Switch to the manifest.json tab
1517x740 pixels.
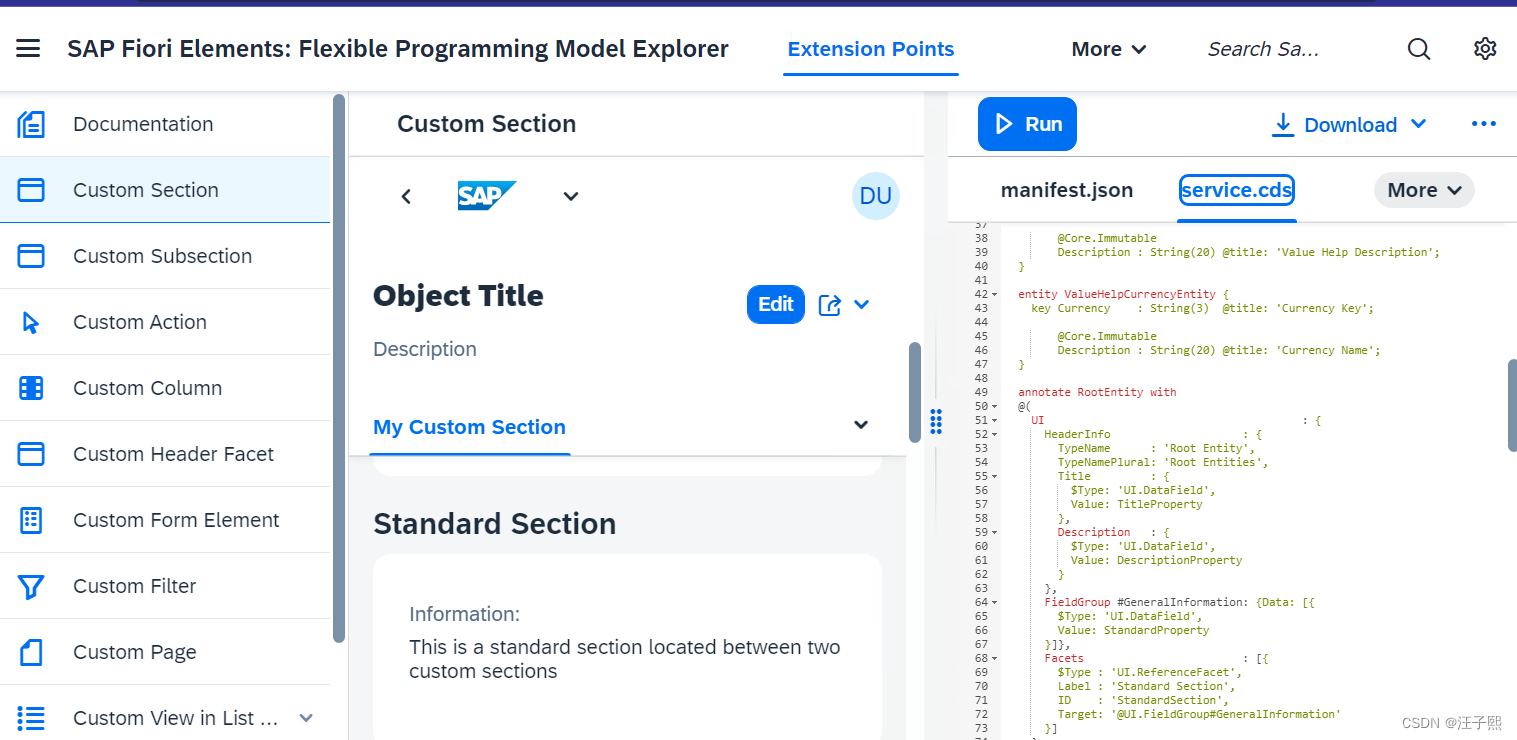point(1067,190)
